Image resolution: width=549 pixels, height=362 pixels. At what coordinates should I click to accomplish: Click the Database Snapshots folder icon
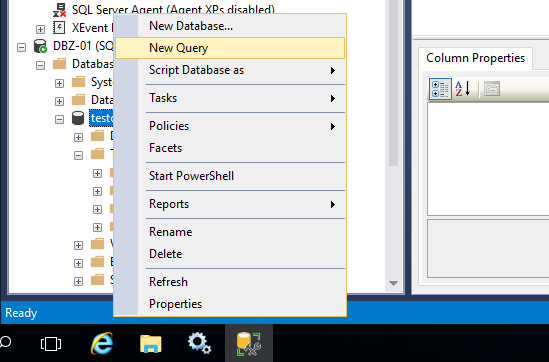[78, 100]
